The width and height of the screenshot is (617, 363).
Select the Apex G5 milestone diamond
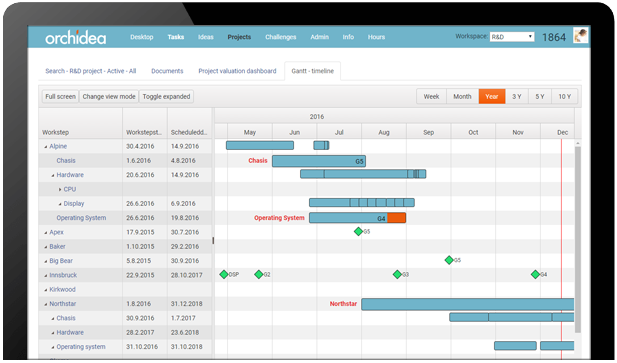coord(358,232)
